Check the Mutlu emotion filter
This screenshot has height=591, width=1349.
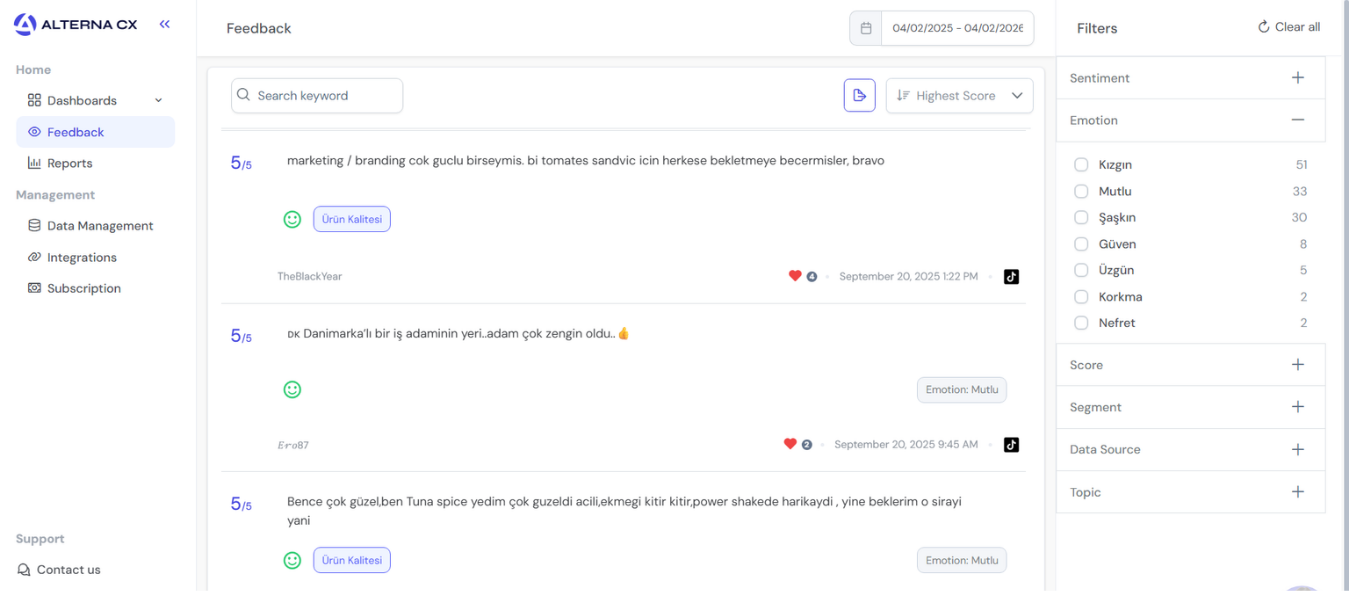coord(1081,191)
